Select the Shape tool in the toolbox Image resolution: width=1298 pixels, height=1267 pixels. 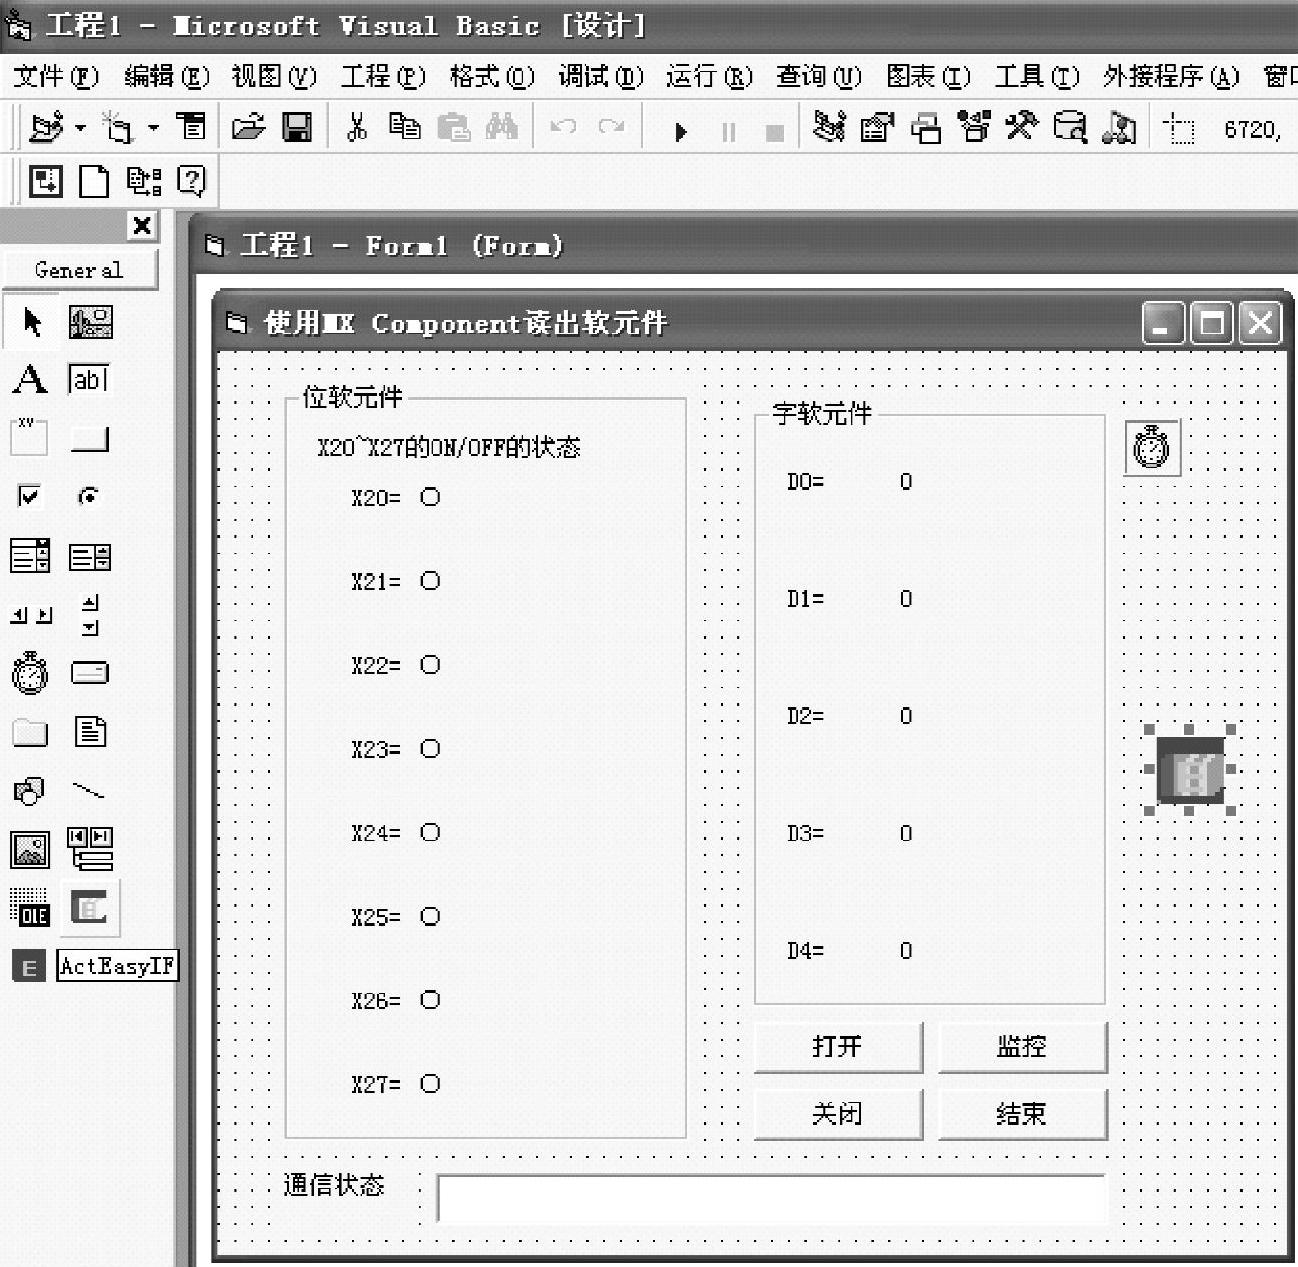coord(29,791)
